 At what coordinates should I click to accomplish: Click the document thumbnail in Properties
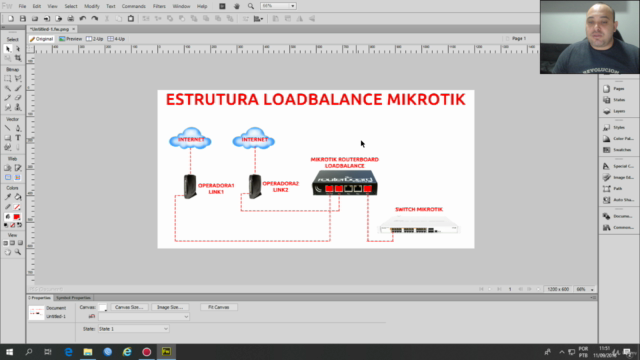(x=36, y=313)
